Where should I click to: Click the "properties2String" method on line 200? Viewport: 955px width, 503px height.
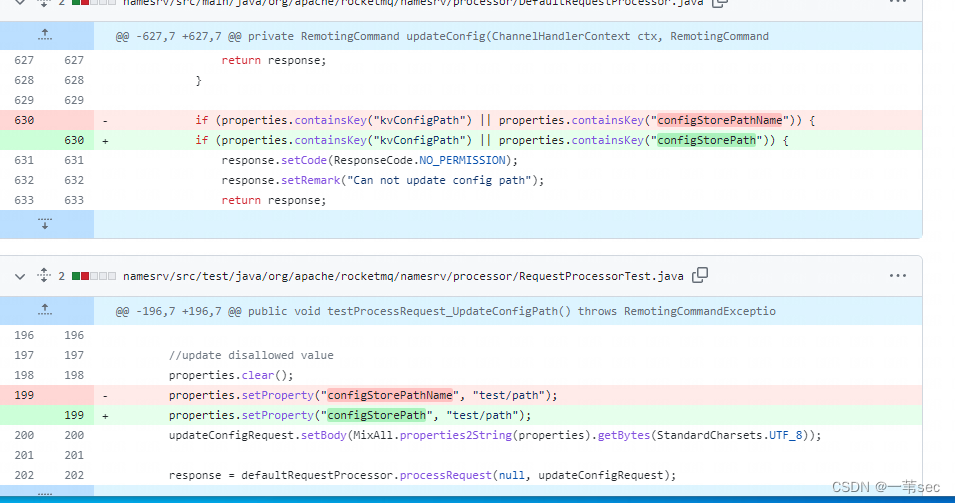tap(456, 435)
